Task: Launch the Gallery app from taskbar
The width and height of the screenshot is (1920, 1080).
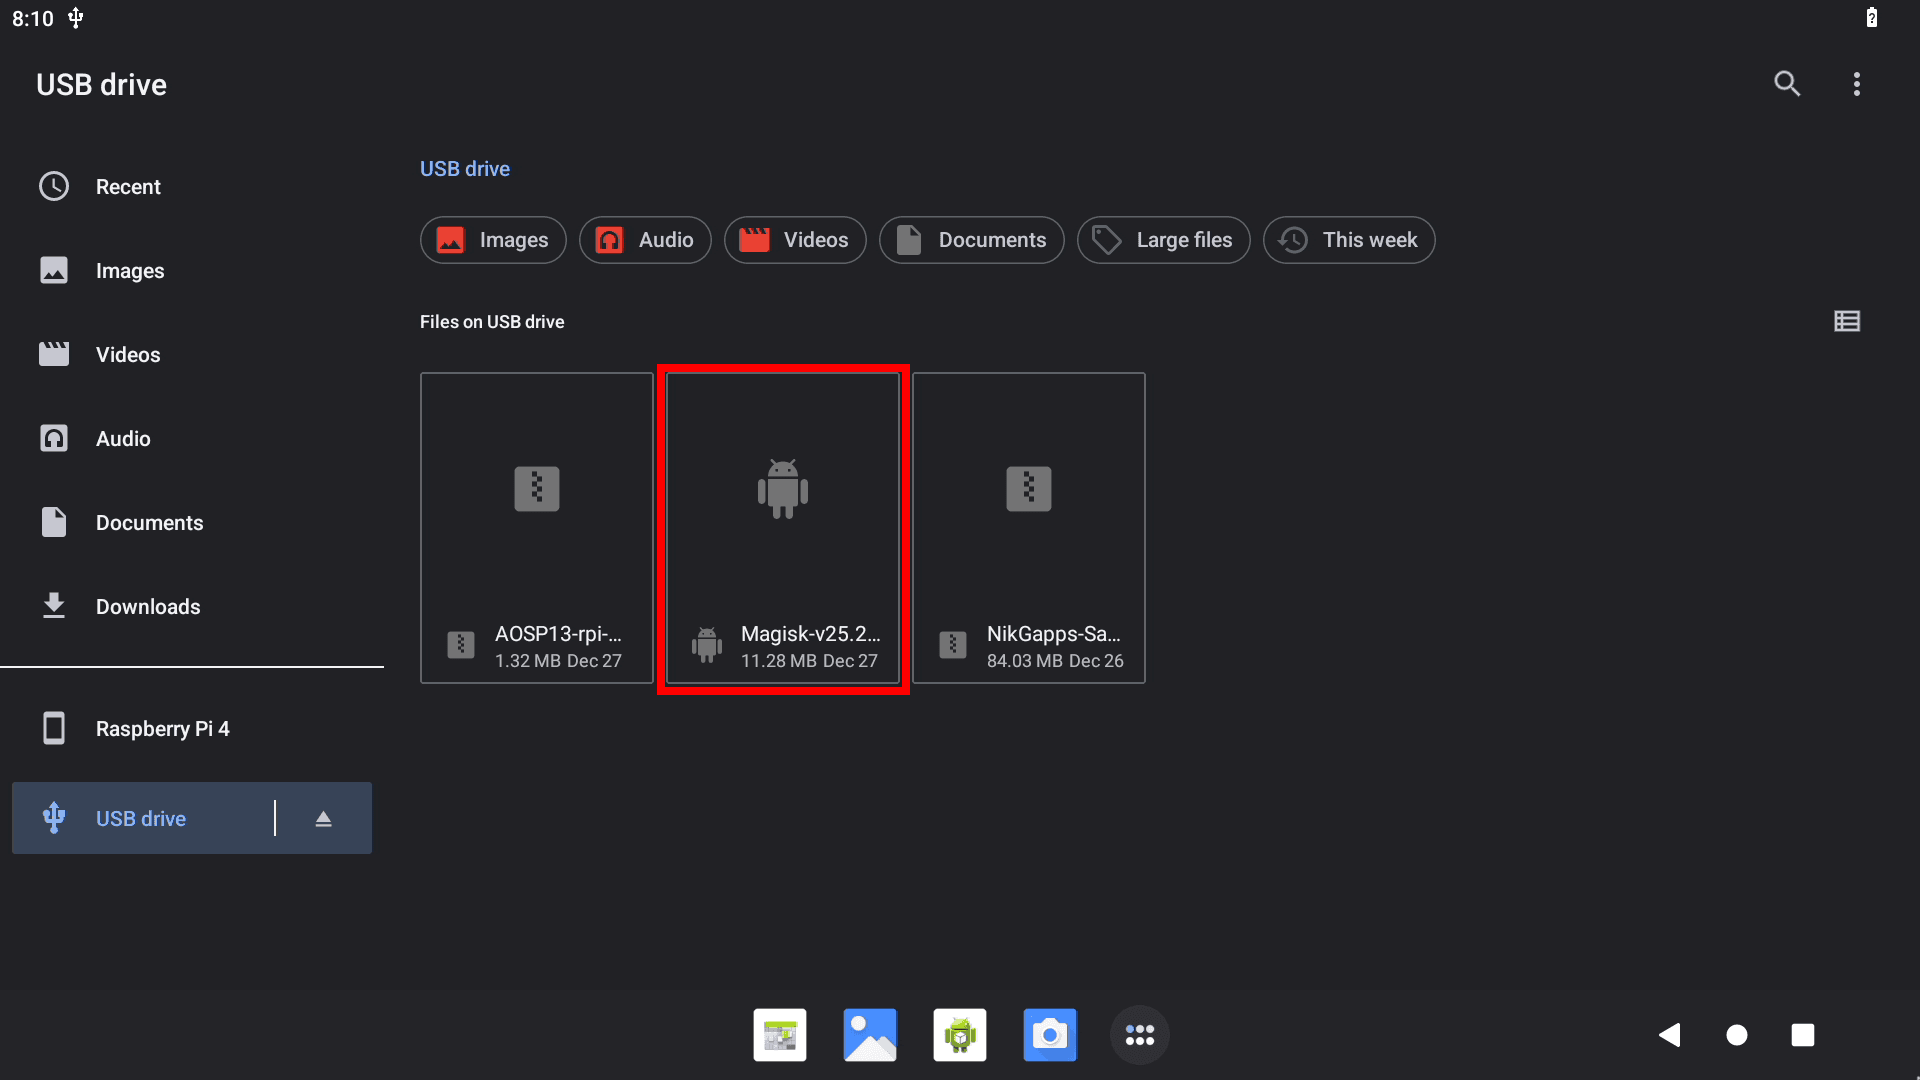Action: tap(870, 1035)
